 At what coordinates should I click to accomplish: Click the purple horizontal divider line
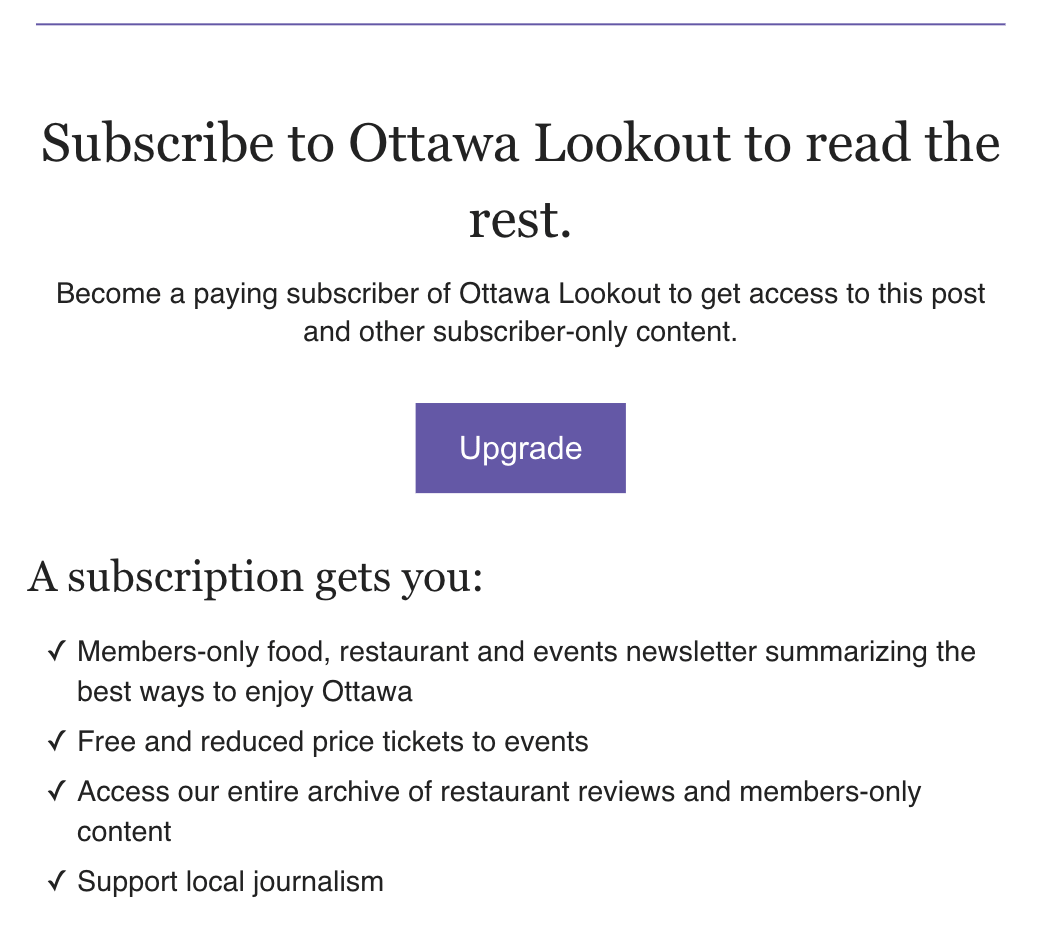[x=520, y=25]
